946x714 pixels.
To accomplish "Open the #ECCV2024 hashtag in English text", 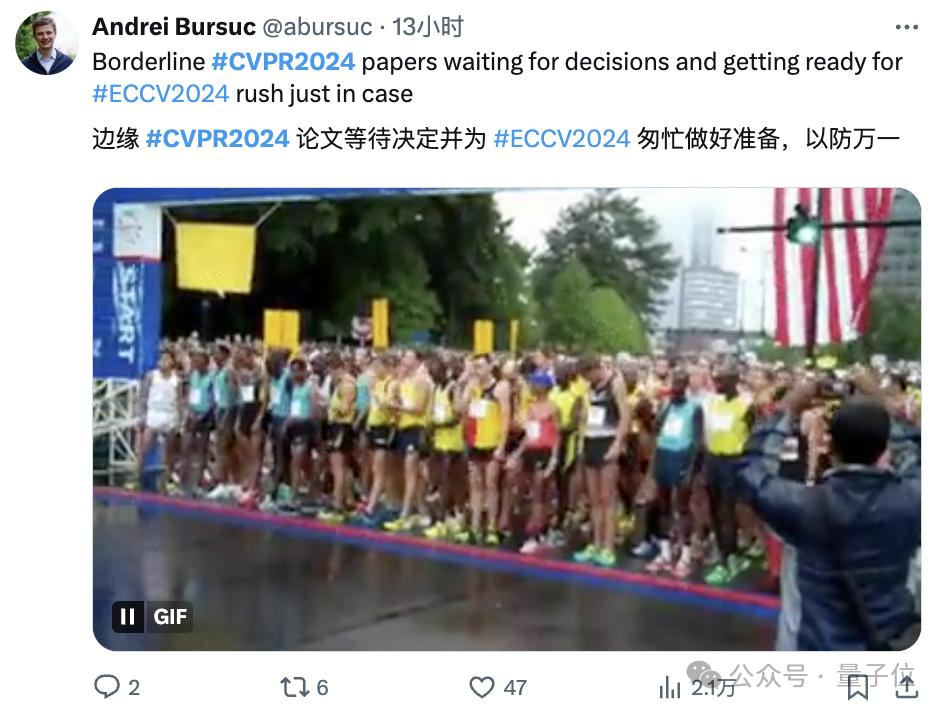I will click(x=160, y=94).
